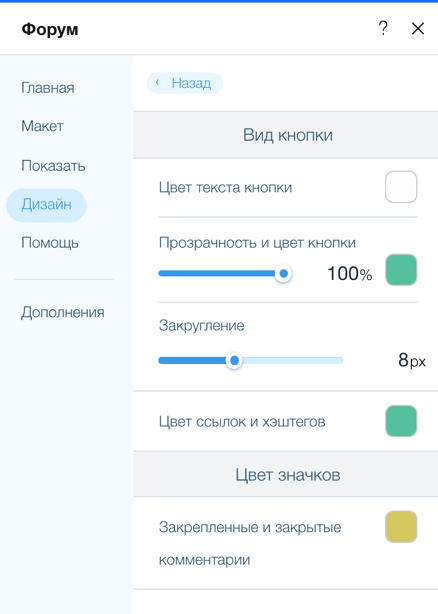
Task: Open button color green swatch beside 100%
Action: [x=401, y=270]
